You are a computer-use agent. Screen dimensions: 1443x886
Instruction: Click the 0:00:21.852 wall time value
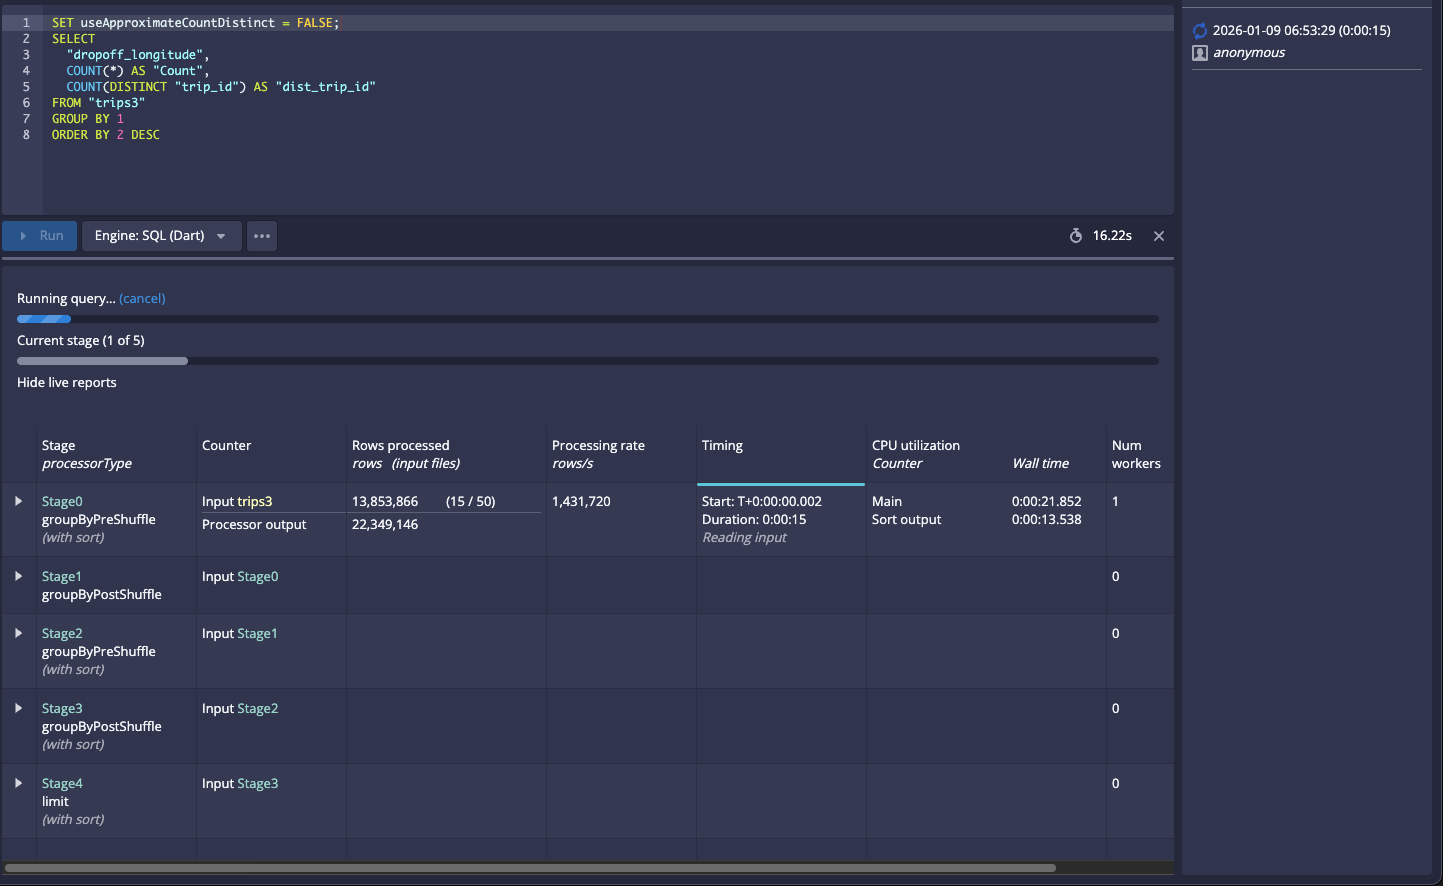tap(1047, 501)
